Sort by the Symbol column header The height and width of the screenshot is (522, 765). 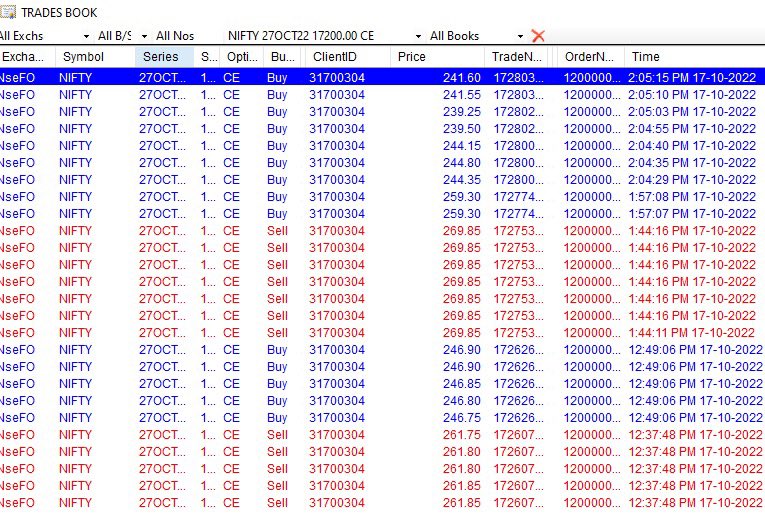point(95,57)
